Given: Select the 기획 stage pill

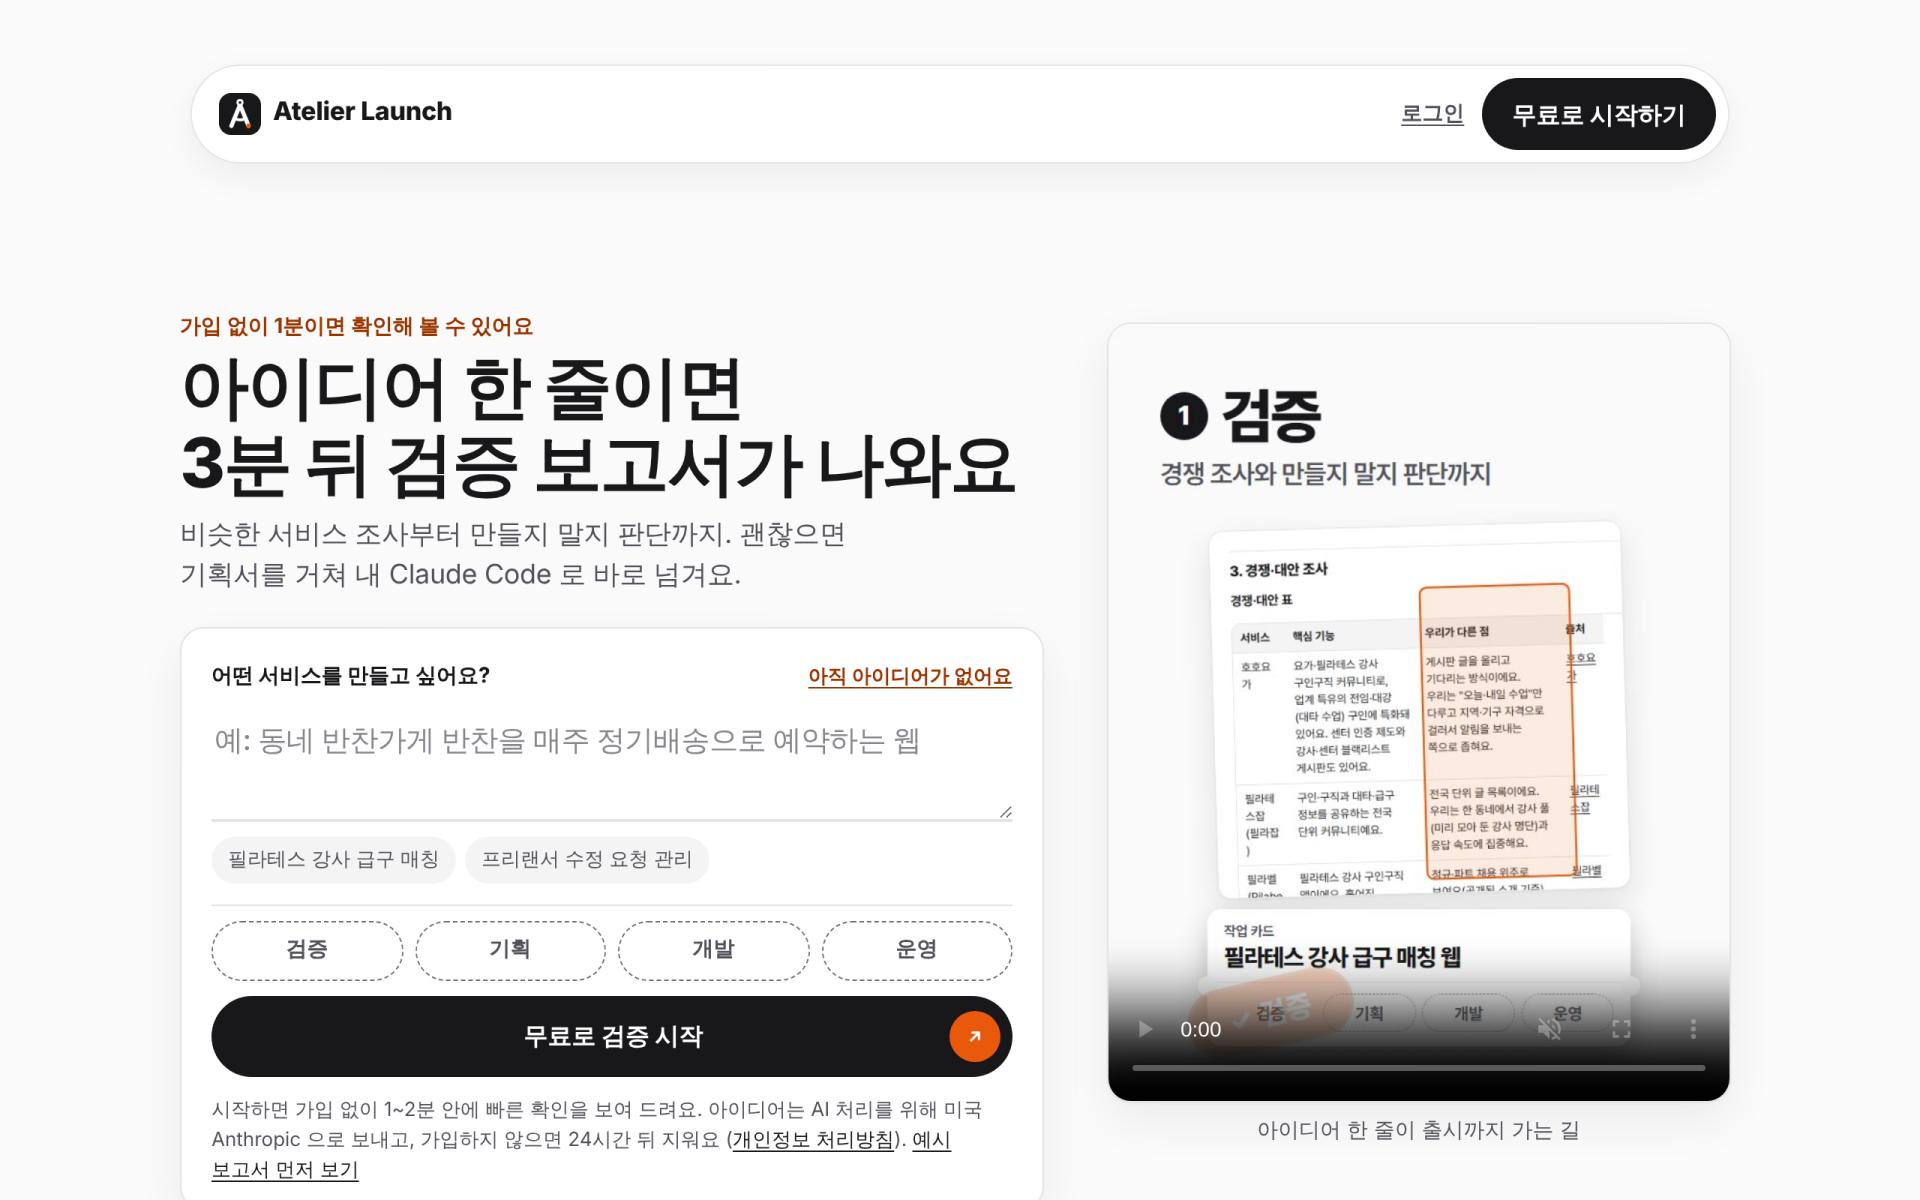Looking at the screenshot, I should [x=510, y=950].
